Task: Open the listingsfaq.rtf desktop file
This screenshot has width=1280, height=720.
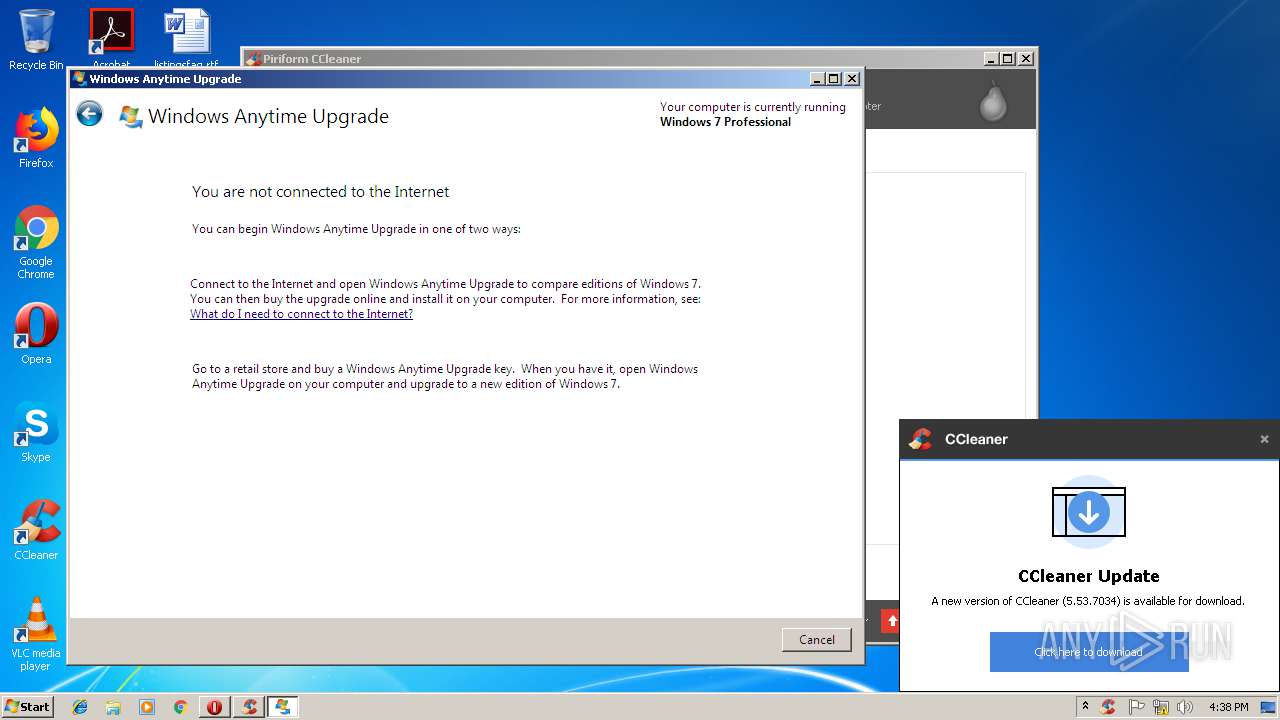Action: coord(187,38)
